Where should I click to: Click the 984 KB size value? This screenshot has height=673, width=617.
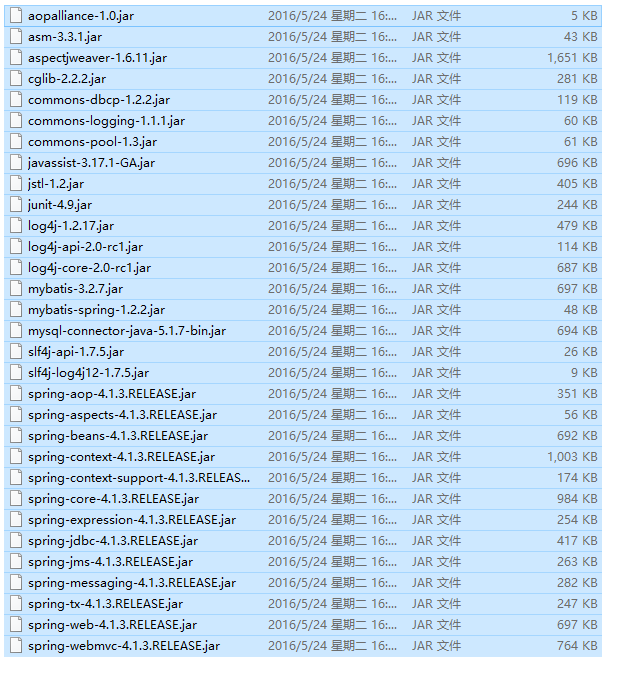(577, 500)
